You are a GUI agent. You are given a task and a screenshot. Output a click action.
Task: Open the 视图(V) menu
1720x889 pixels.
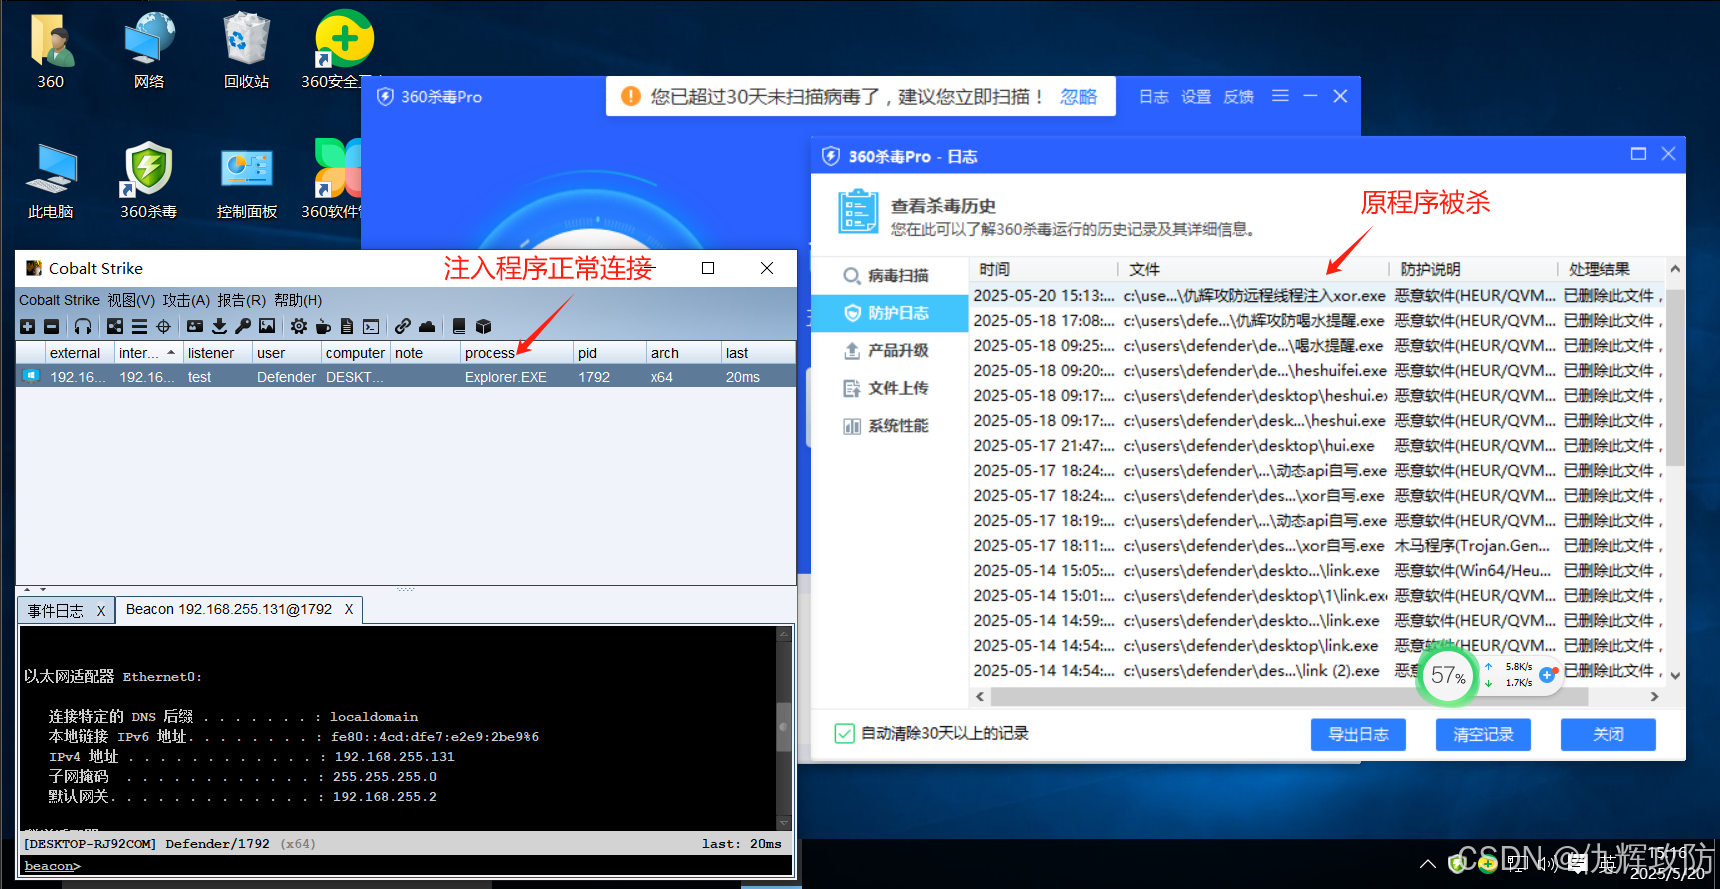(131, 300)
